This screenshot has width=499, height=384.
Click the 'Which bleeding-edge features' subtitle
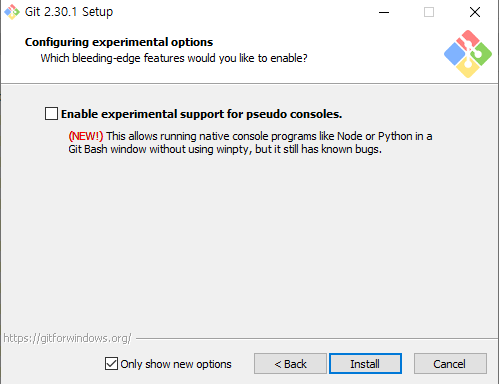point(174,58)
